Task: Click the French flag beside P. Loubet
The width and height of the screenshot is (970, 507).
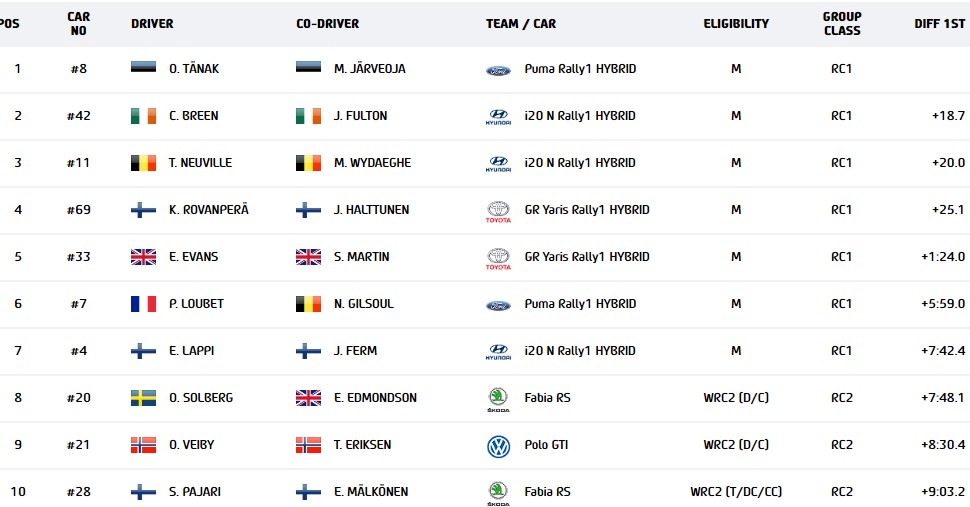Action: pos(143,304)
